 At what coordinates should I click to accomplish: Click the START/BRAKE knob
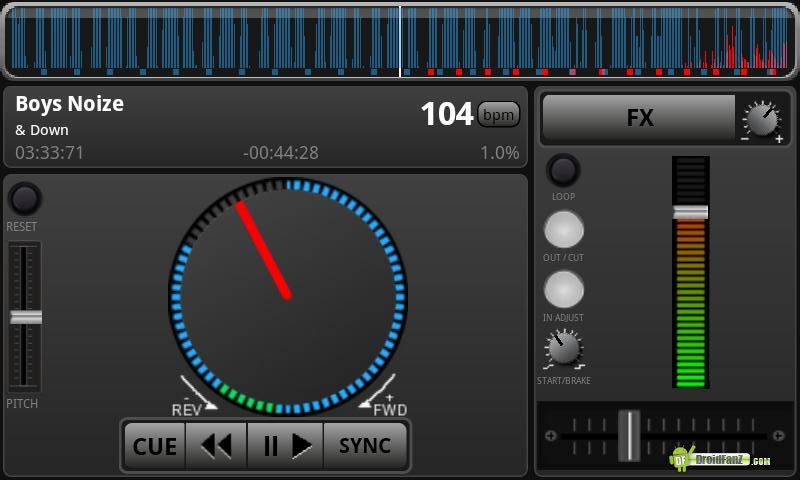point(564,349)
